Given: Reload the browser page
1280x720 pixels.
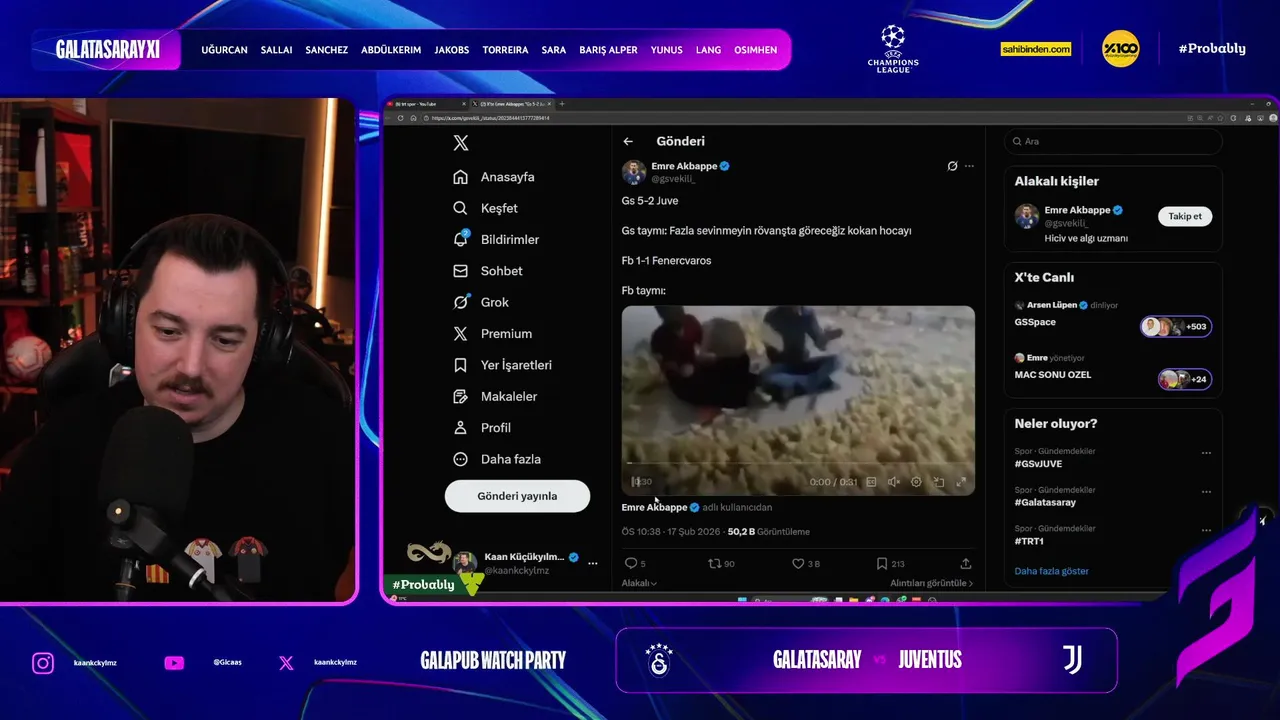Looking at the screenshot, I should tap(401, 118).
